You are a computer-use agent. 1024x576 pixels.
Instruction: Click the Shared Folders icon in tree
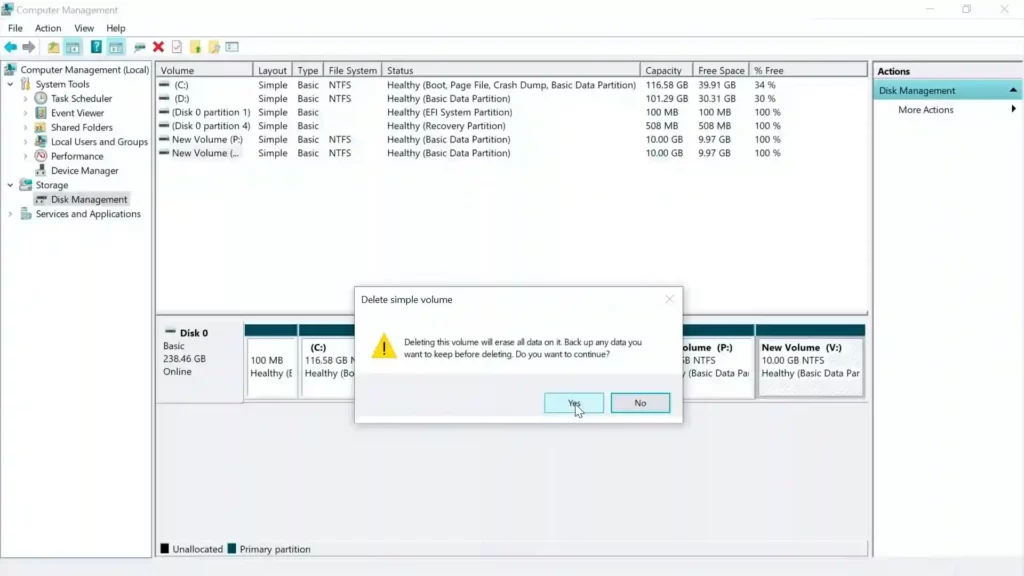point(40,127)
